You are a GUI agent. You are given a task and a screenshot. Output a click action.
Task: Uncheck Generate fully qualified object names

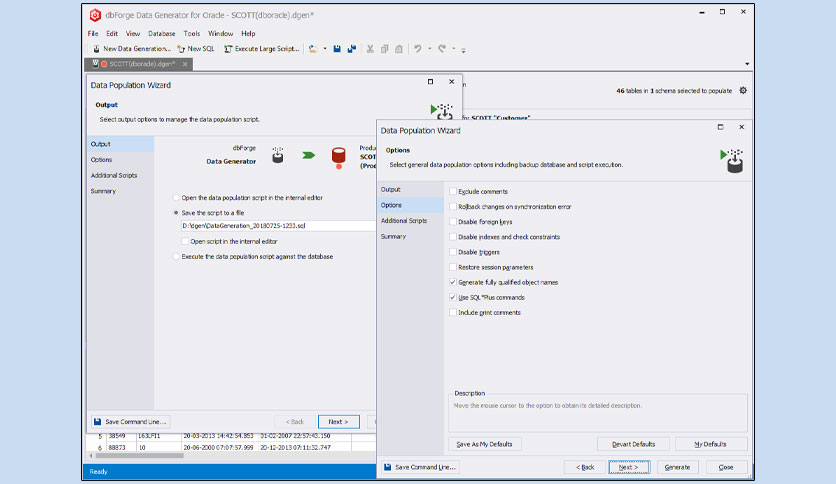(x=453, y=283)
